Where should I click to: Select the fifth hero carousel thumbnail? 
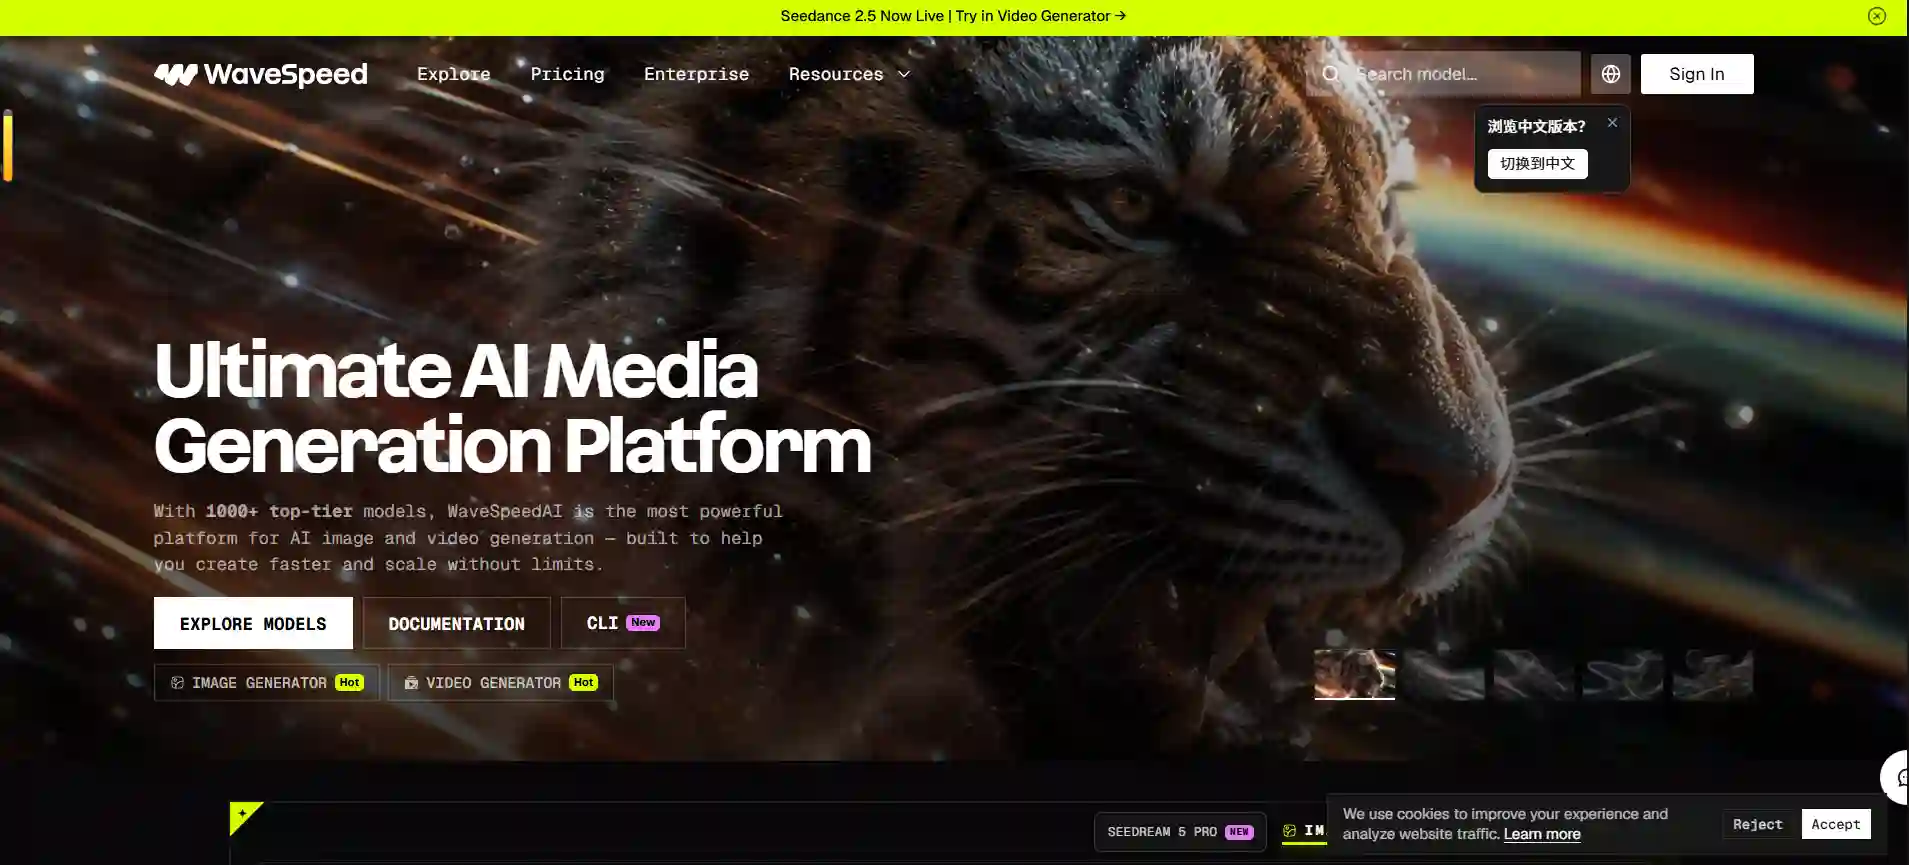point(1713,674)
